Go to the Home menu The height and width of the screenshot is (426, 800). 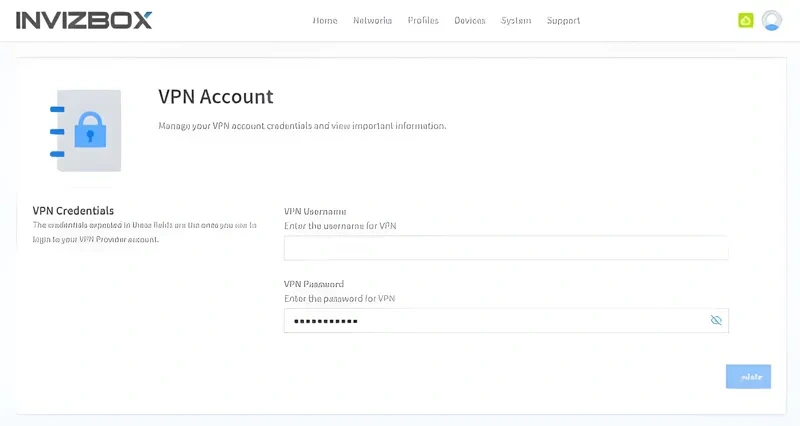325,20
